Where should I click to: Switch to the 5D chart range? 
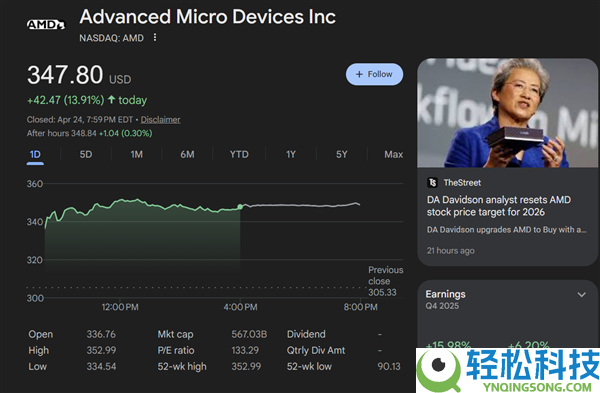[86, 155]
